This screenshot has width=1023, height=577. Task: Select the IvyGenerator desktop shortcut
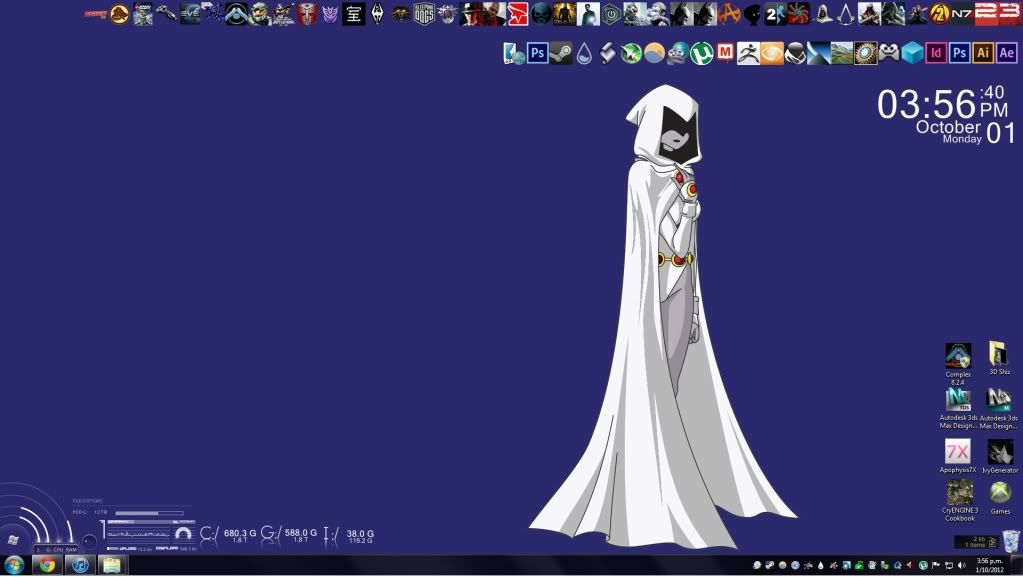point(1000,456)
